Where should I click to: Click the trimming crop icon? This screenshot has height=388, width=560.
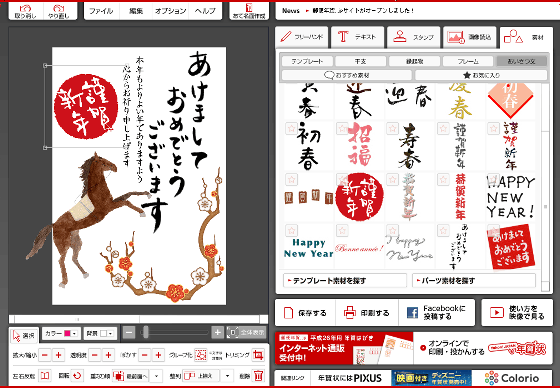coord(258,355)
